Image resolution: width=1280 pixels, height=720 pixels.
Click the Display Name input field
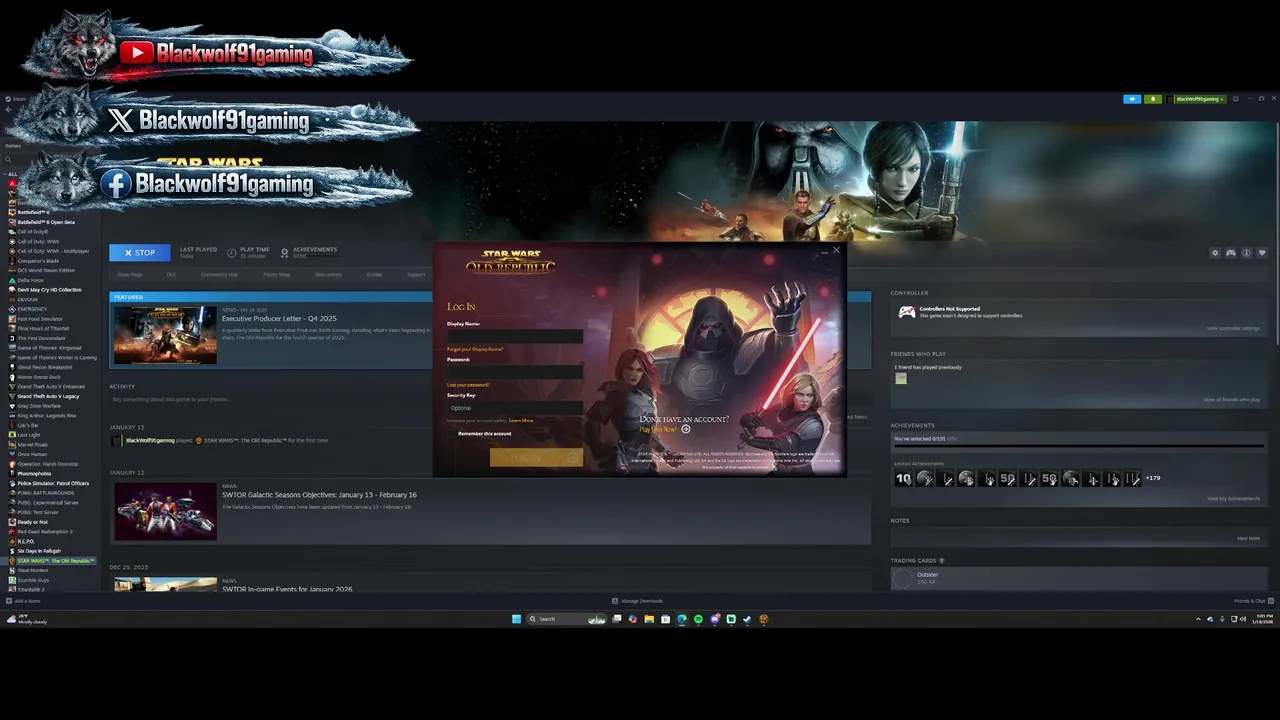515,336
